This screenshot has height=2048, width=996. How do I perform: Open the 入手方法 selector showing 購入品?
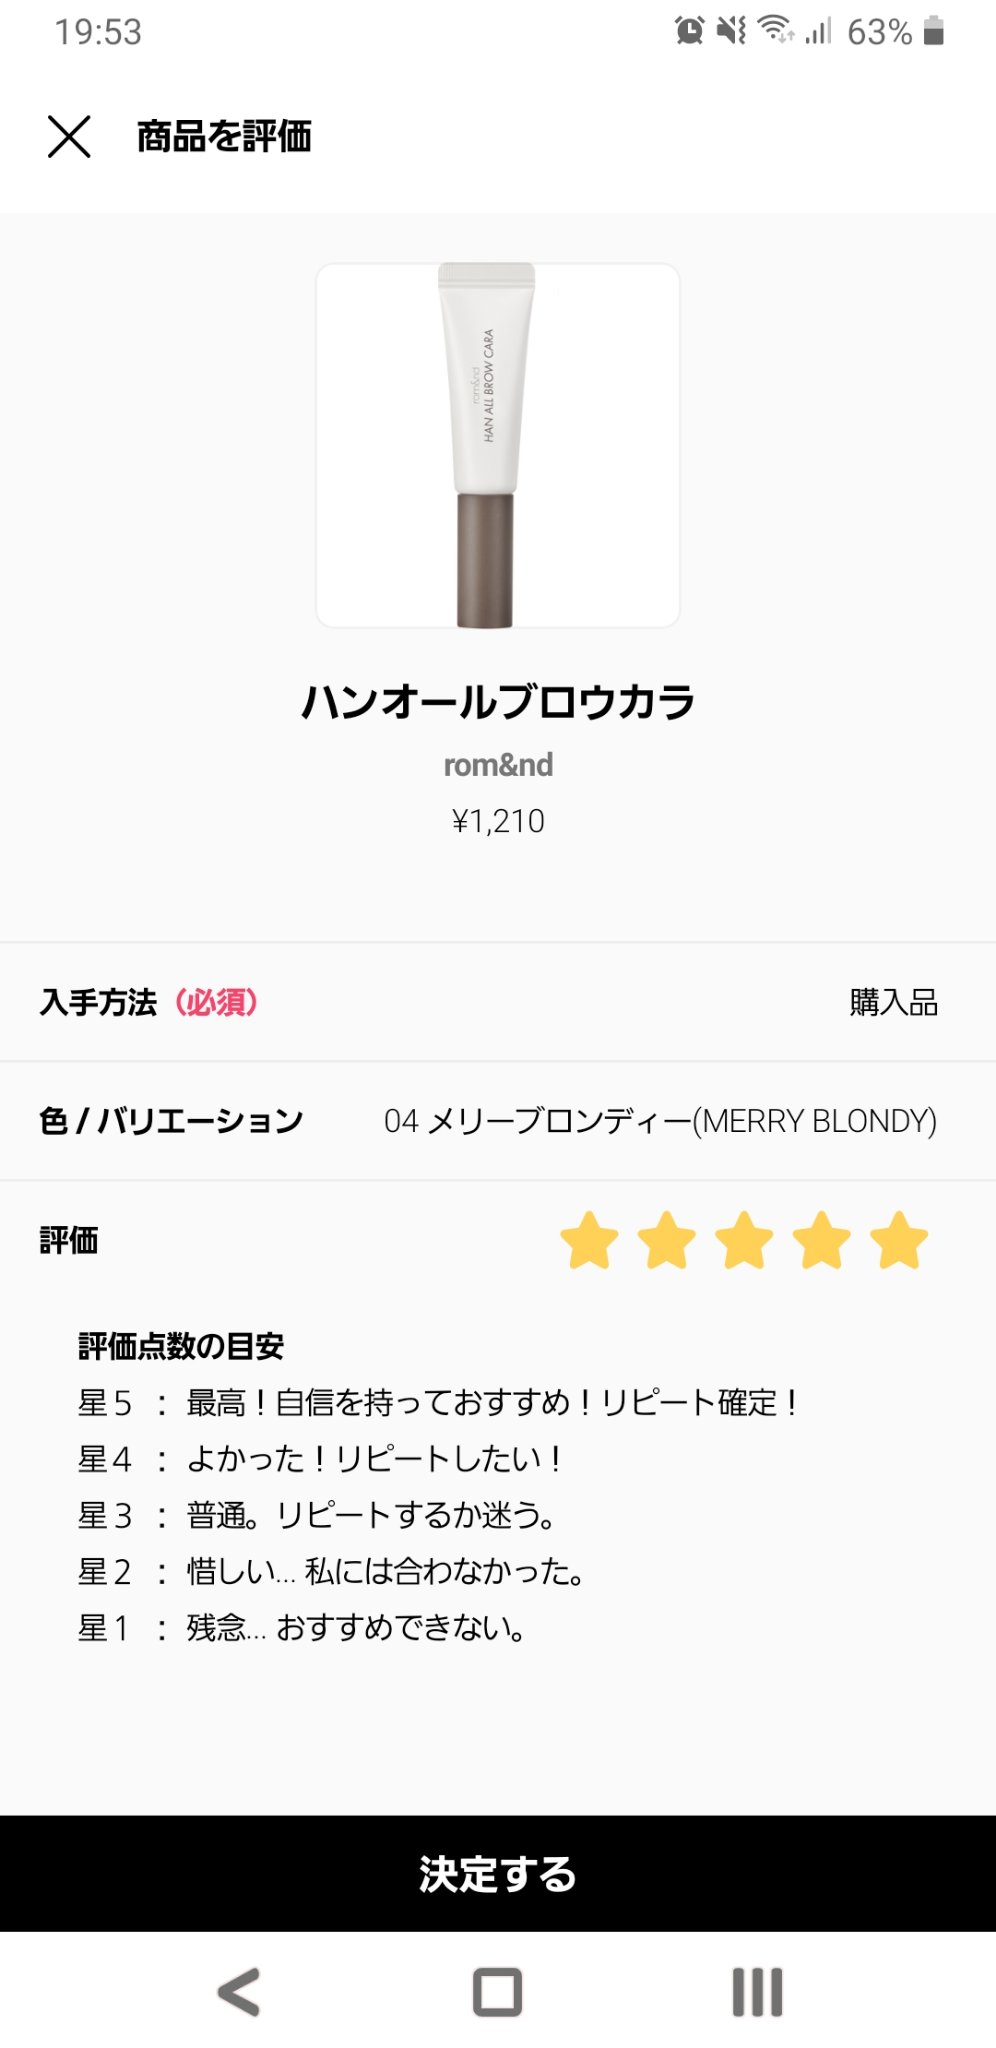(893, 1002)
